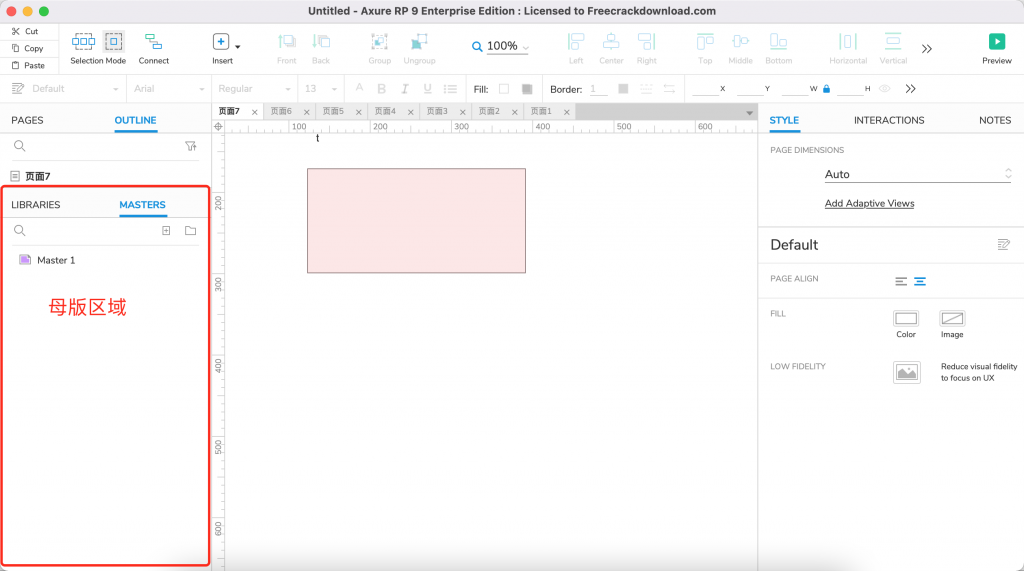Click the Add Folder icon in Masters
This screenshot has width=1024, height=571.
[190, 231]
